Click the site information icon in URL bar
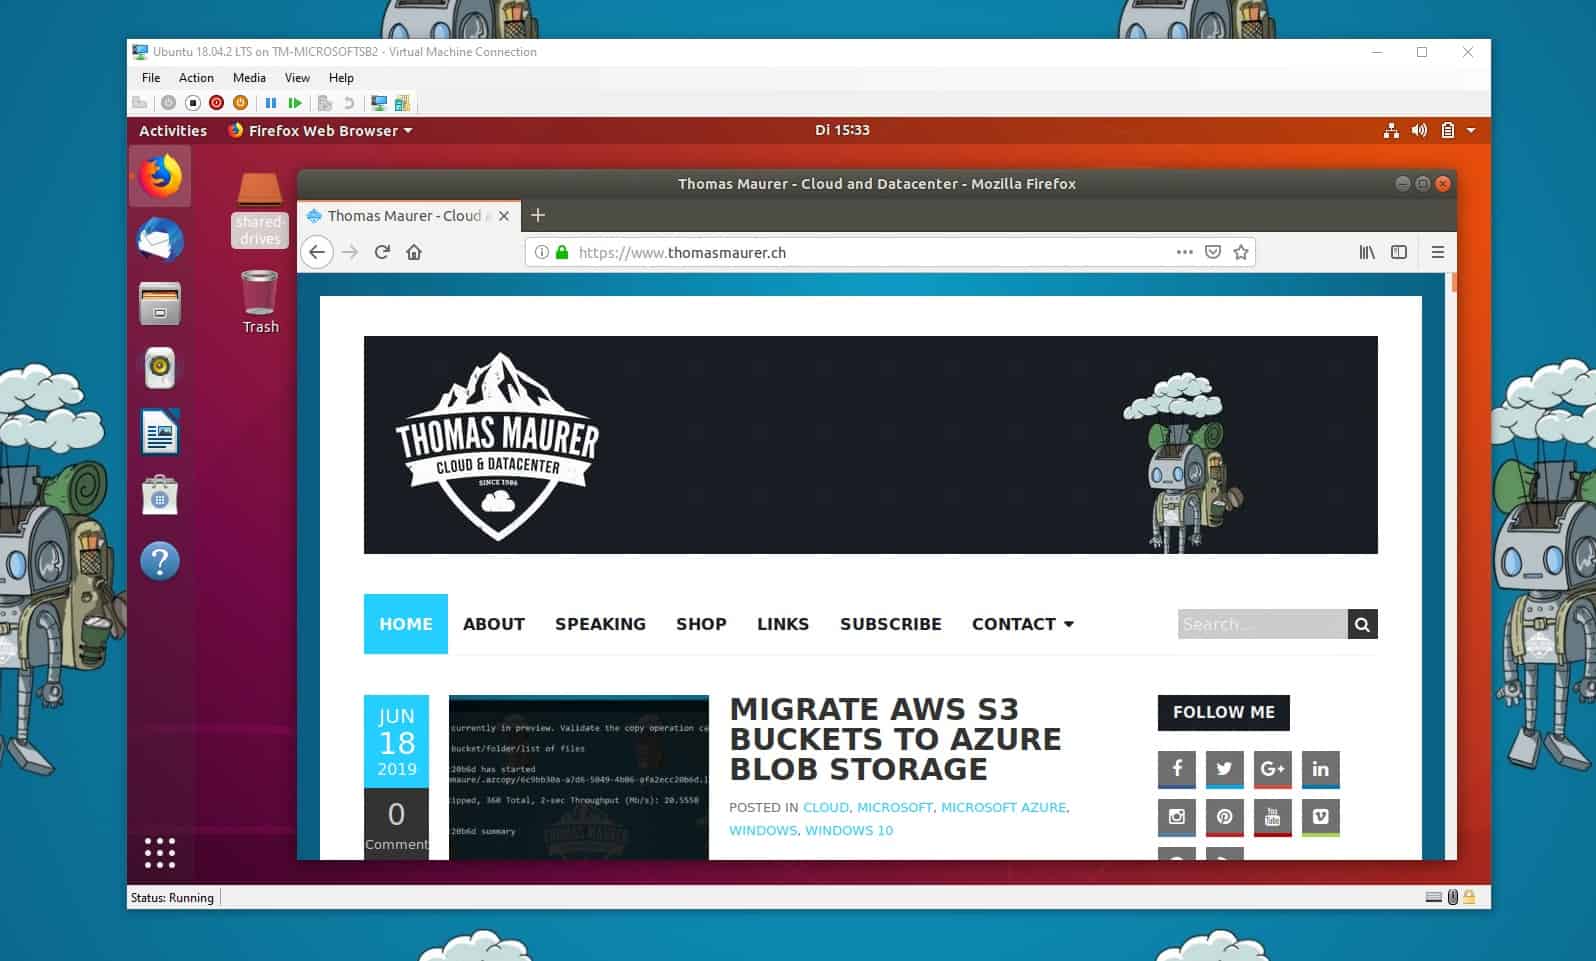The image size is (1596, 961). [541, 252]
